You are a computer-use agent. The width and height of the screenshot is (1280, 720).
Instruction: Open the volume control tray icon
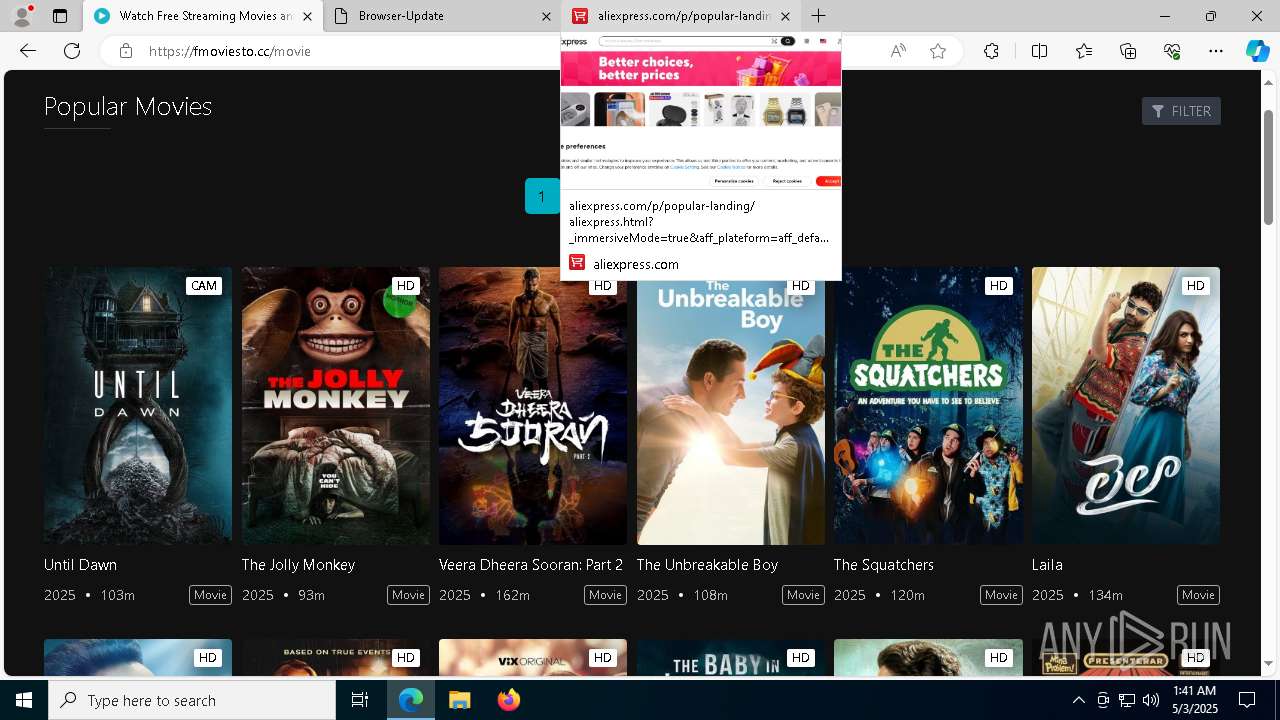tap(1150, 700)
